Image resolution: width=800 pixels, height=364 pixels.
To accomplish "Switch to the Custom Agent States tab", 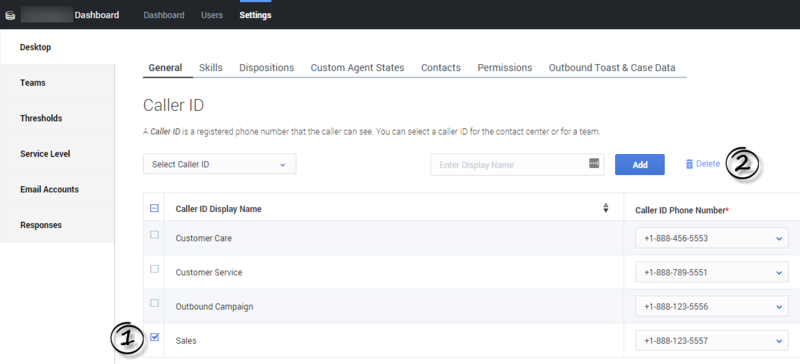I will click(357, 68).
